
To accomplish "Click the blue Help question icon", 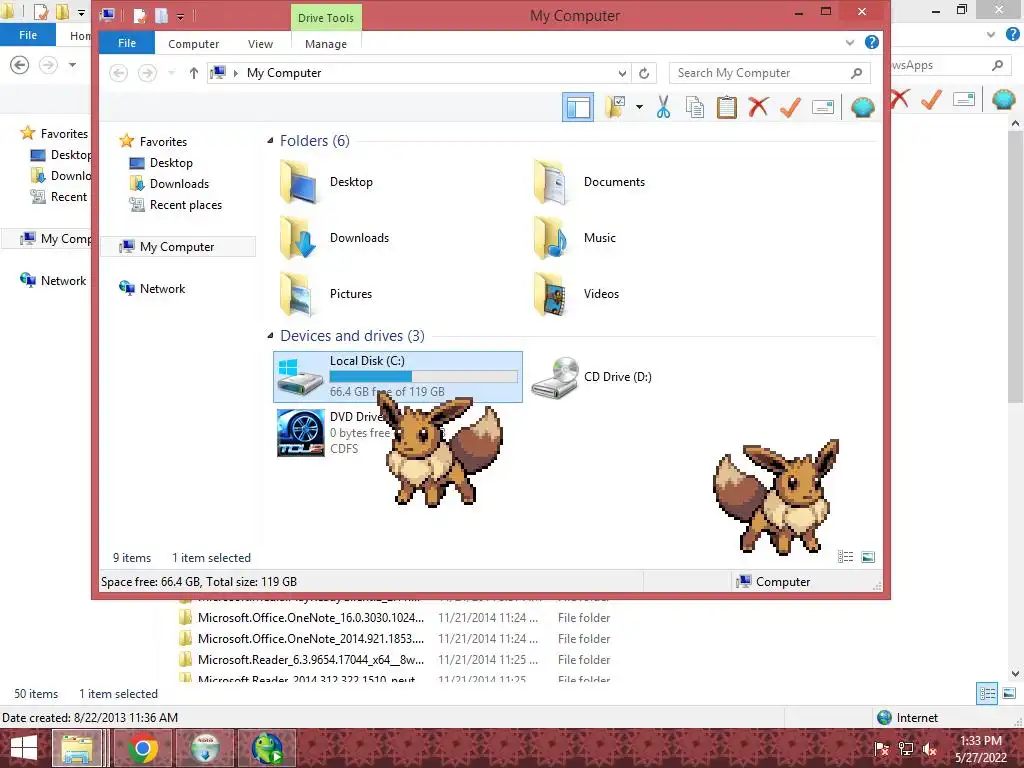I will coord(872,42).
